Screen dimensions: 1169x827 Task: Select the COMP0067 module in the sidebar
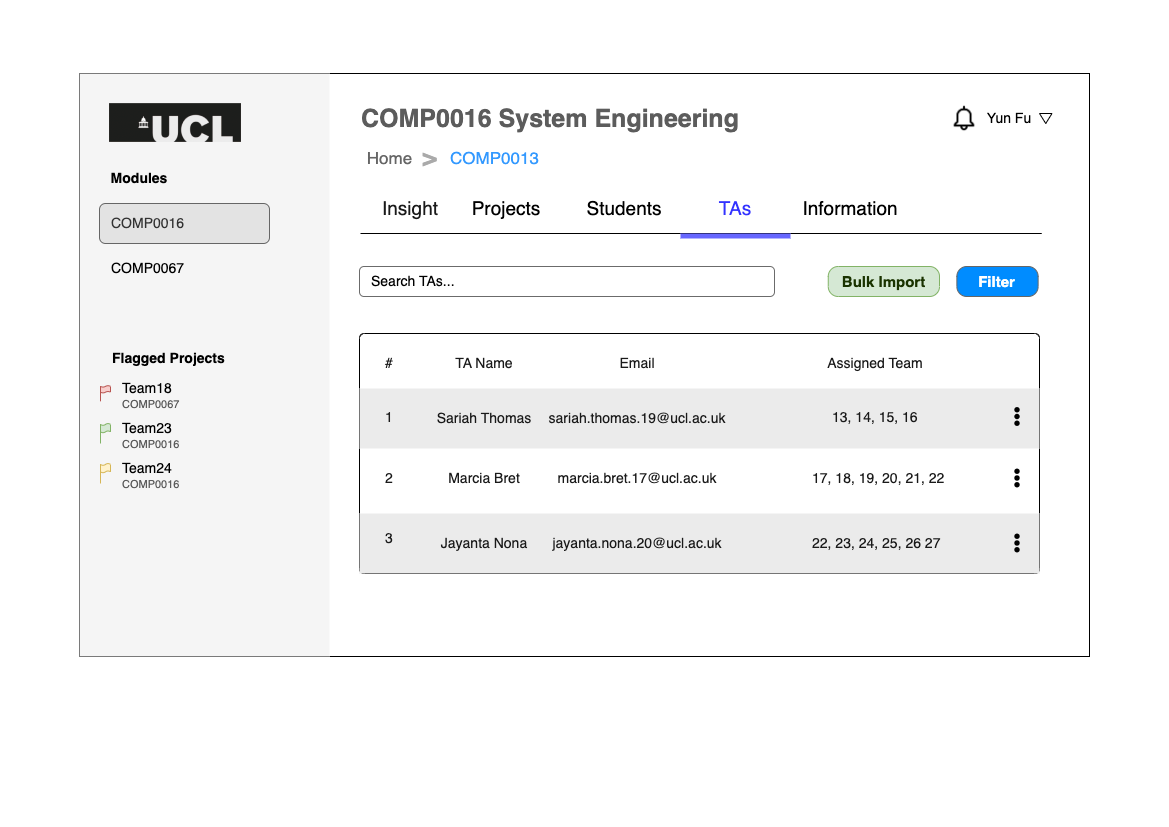[147, 268]
